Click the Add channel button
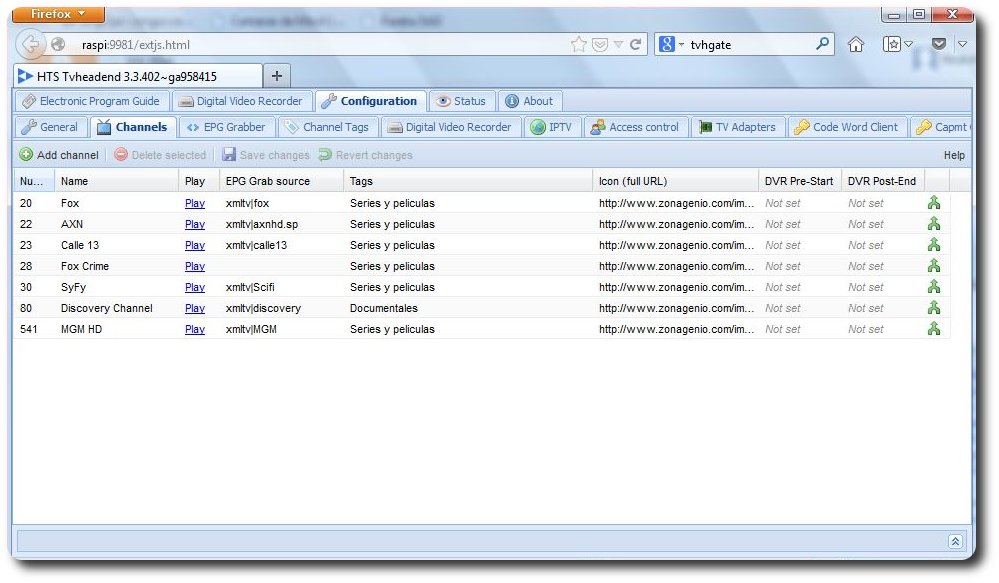999x583 pixels. click(59, 155)
